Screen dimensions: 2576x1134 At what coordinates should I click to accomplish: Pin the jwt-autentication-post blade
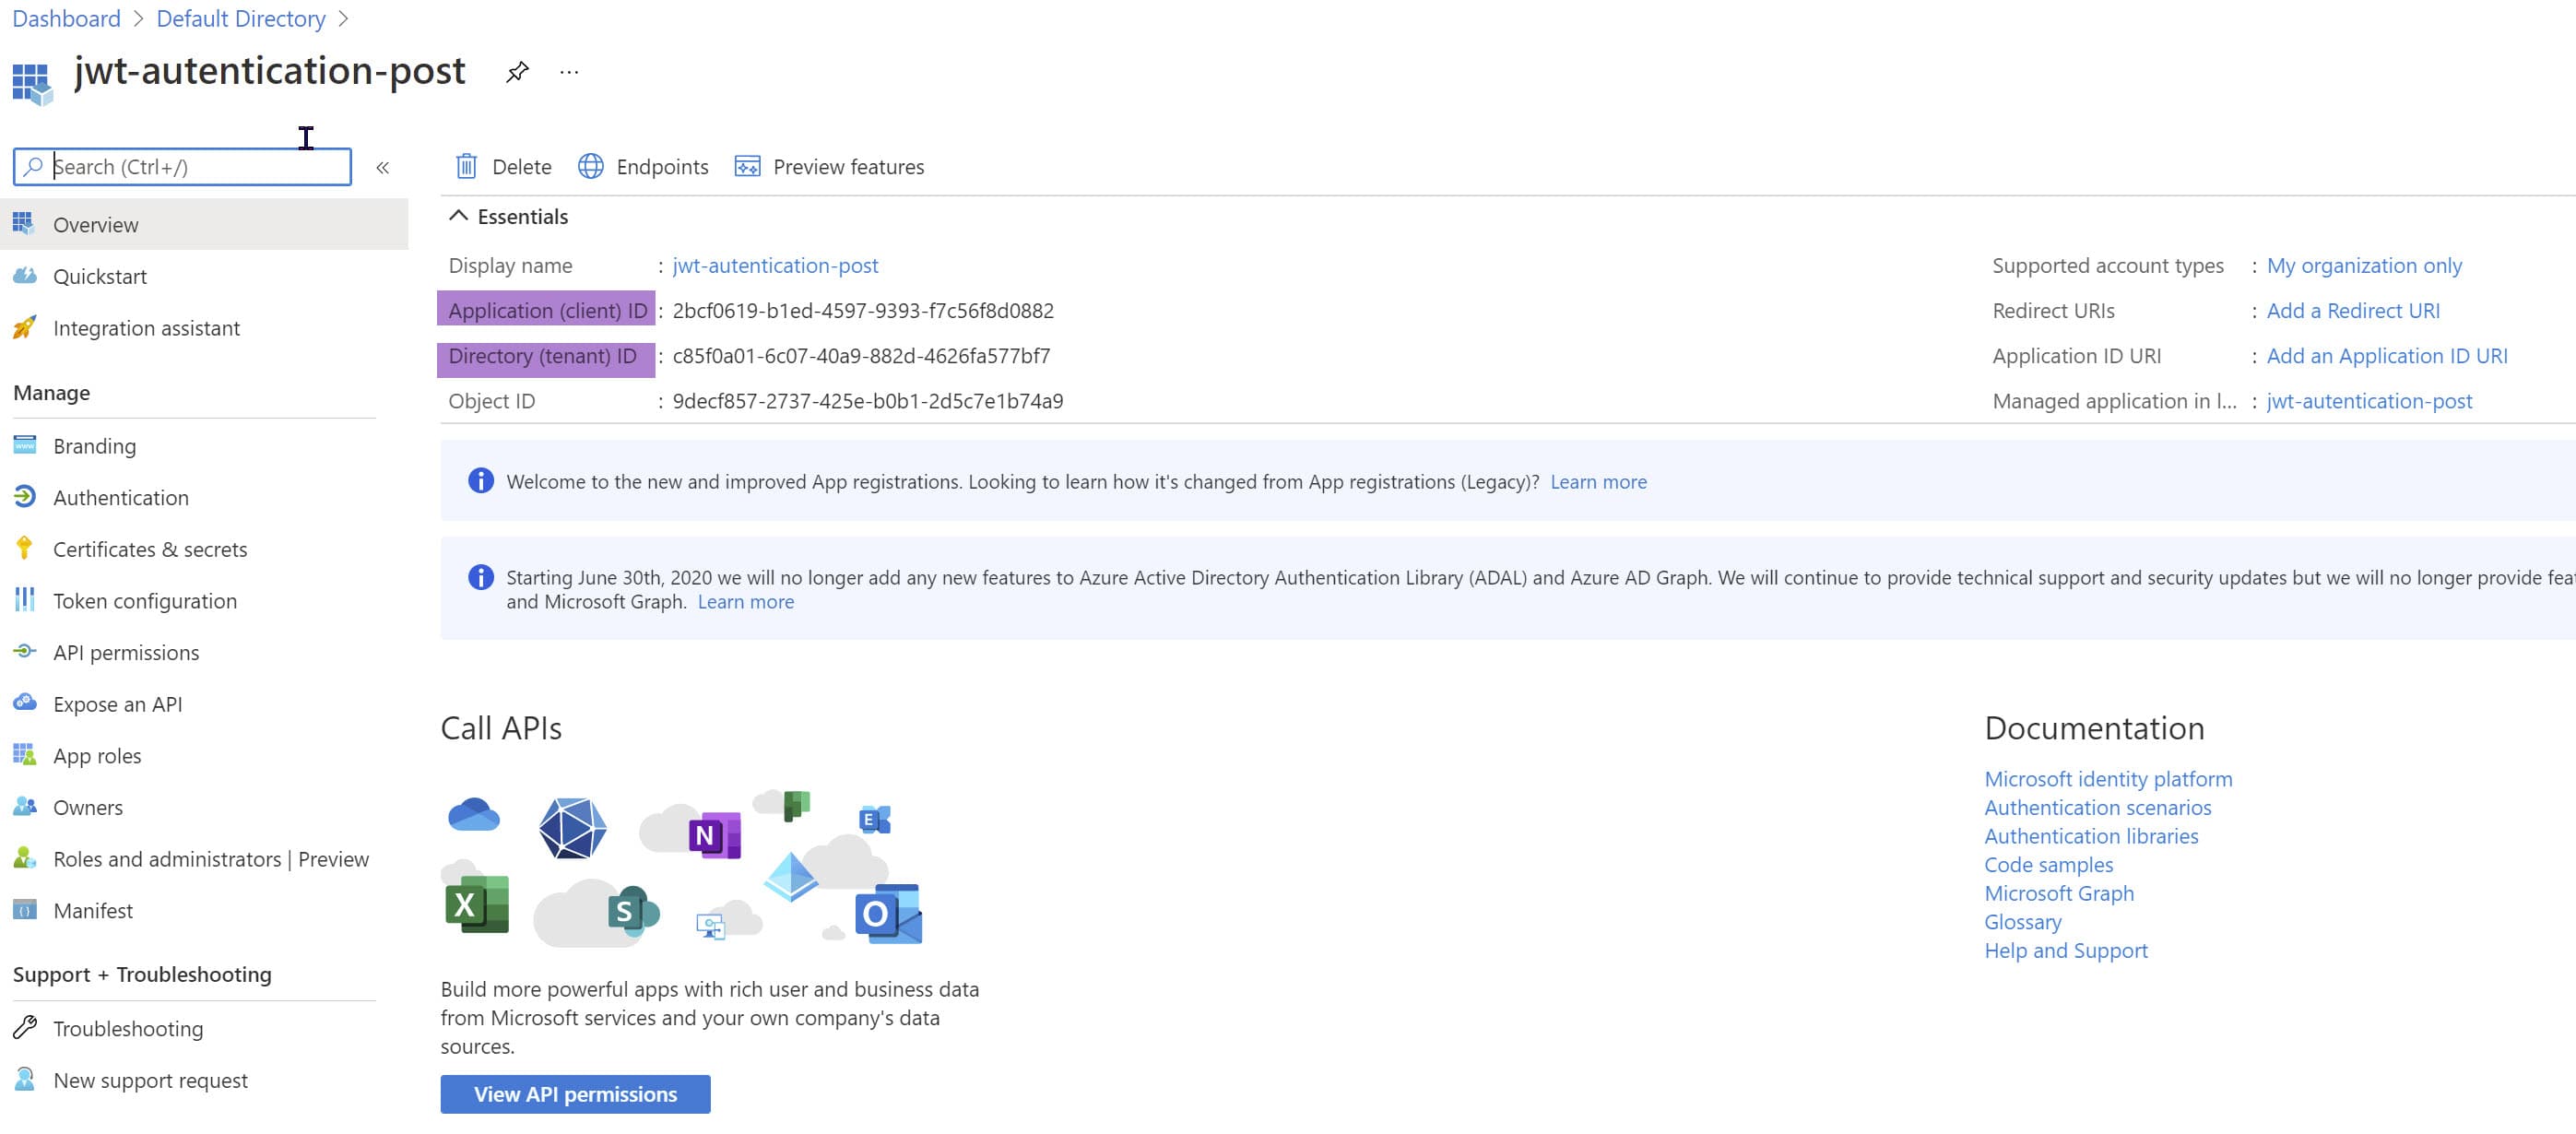pyautogui.click(x=516, y=72)
